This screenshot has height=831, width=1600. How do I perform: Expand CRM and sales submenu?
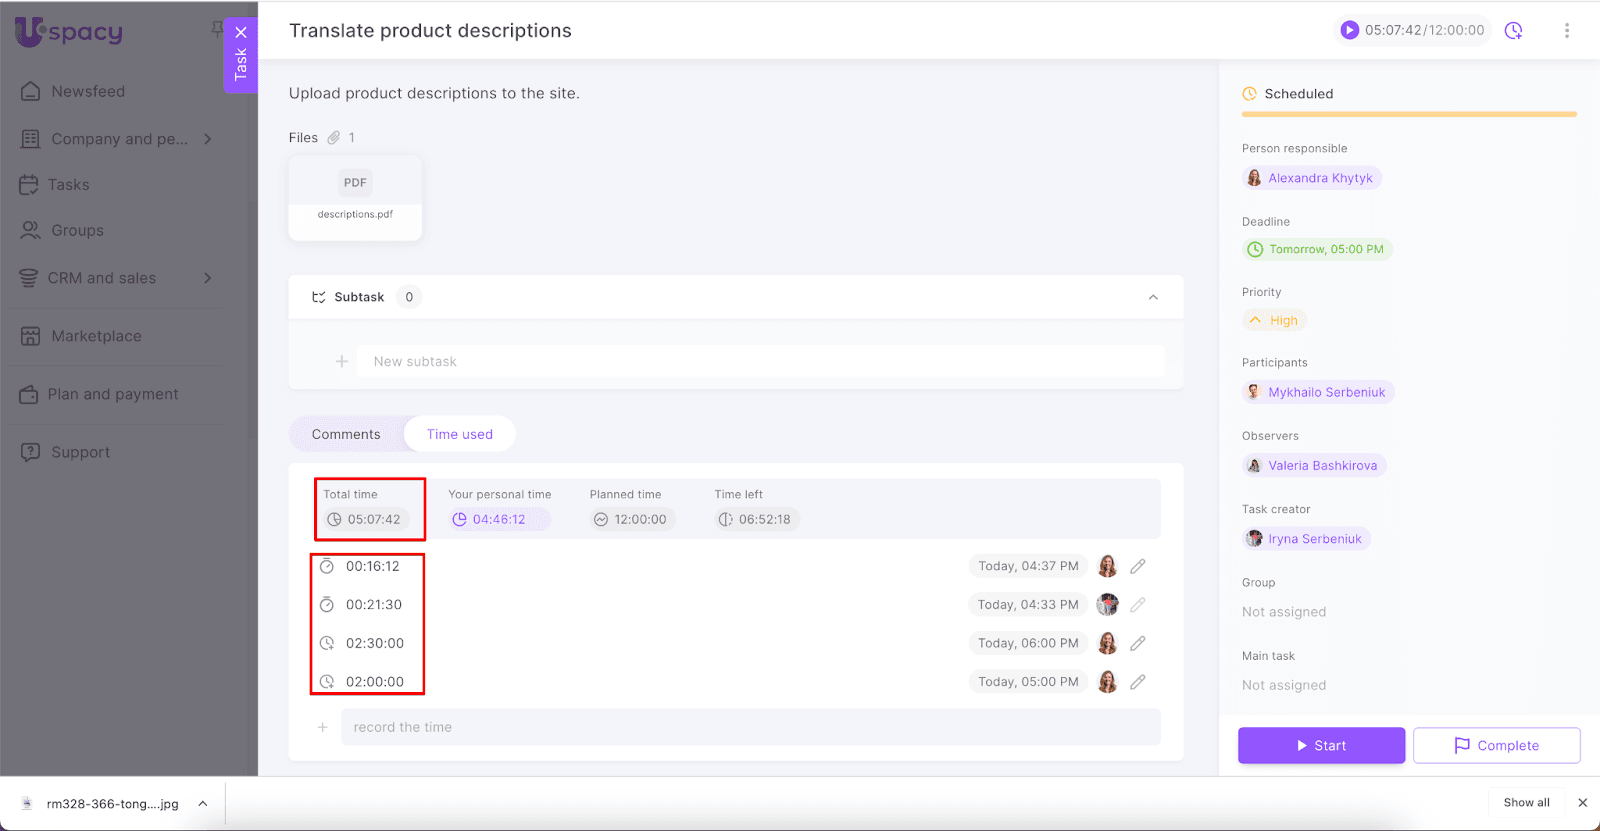click(x=208, y=278)
